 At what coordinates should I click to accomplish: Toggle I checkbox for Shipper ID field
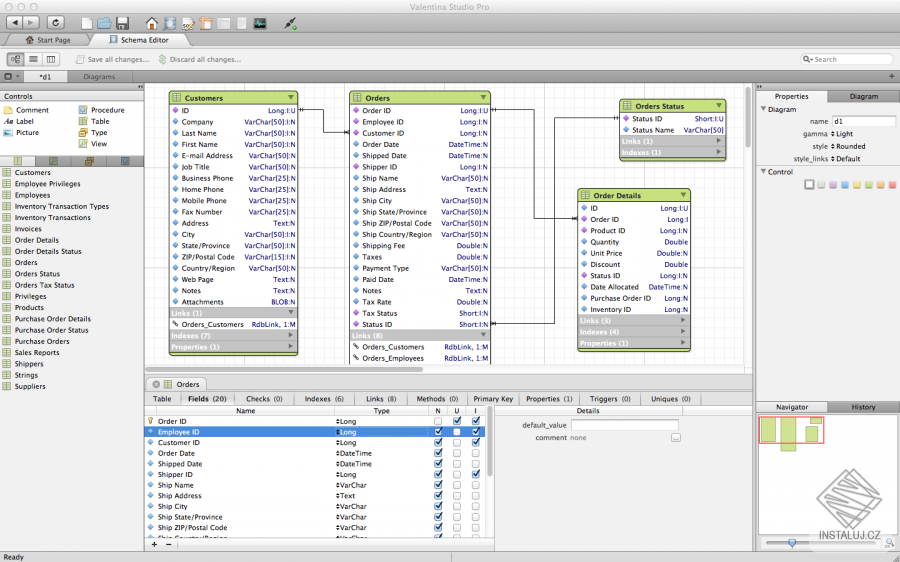[x=476, y=474]
